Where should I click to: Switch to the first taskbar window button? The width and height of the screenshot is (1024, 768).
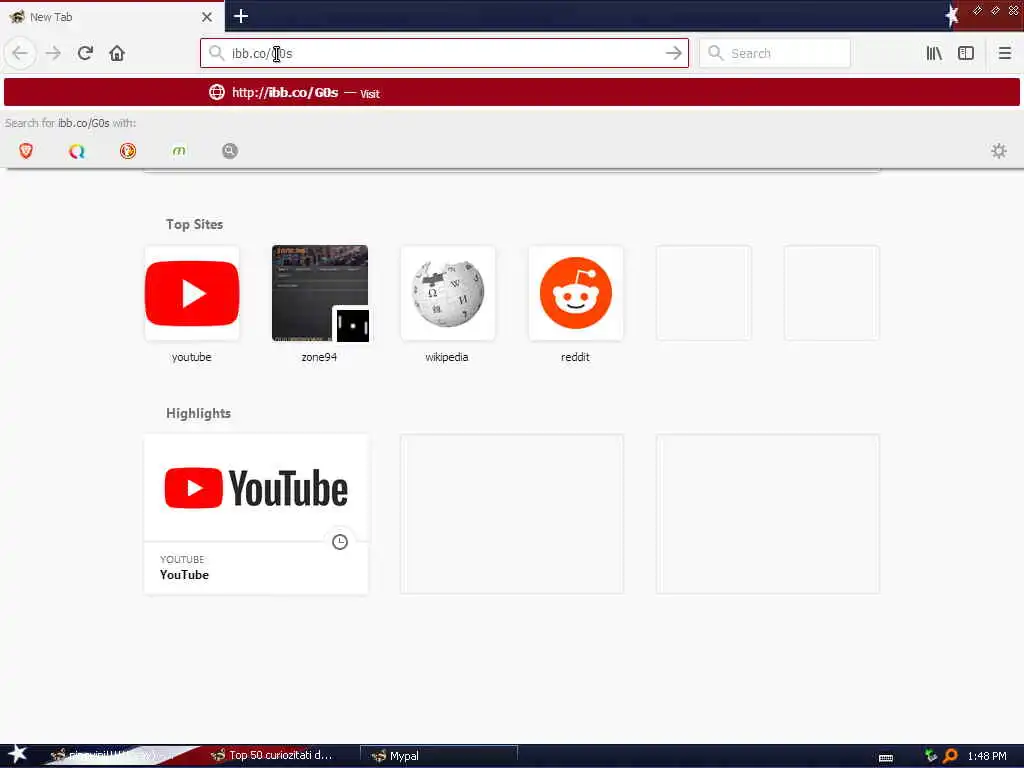pyautogui.click(x=124, y=755)
